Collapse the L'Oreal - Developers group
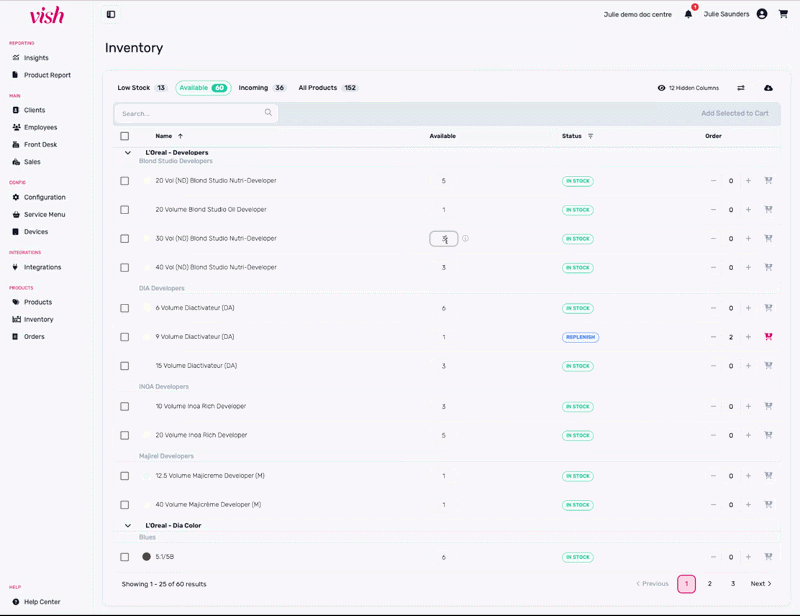Image resolution: width=800 pixels, height=616 pixels. coord(128,153)
